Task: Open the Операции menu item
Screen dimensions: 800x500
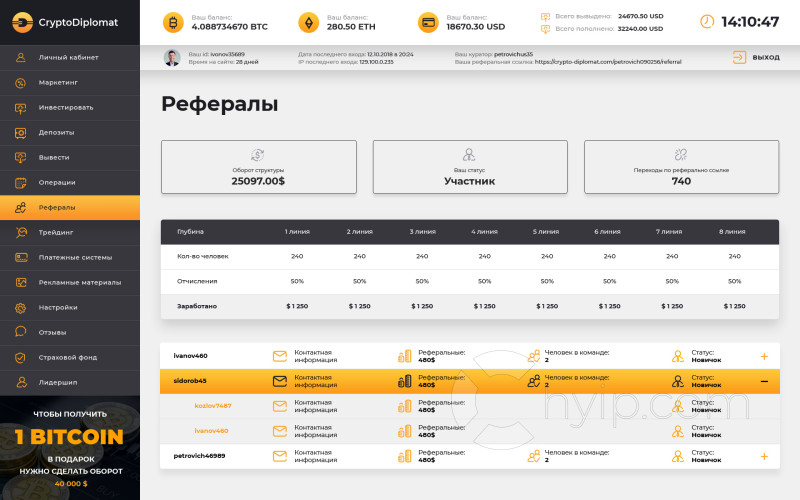Action: (70, 183)
